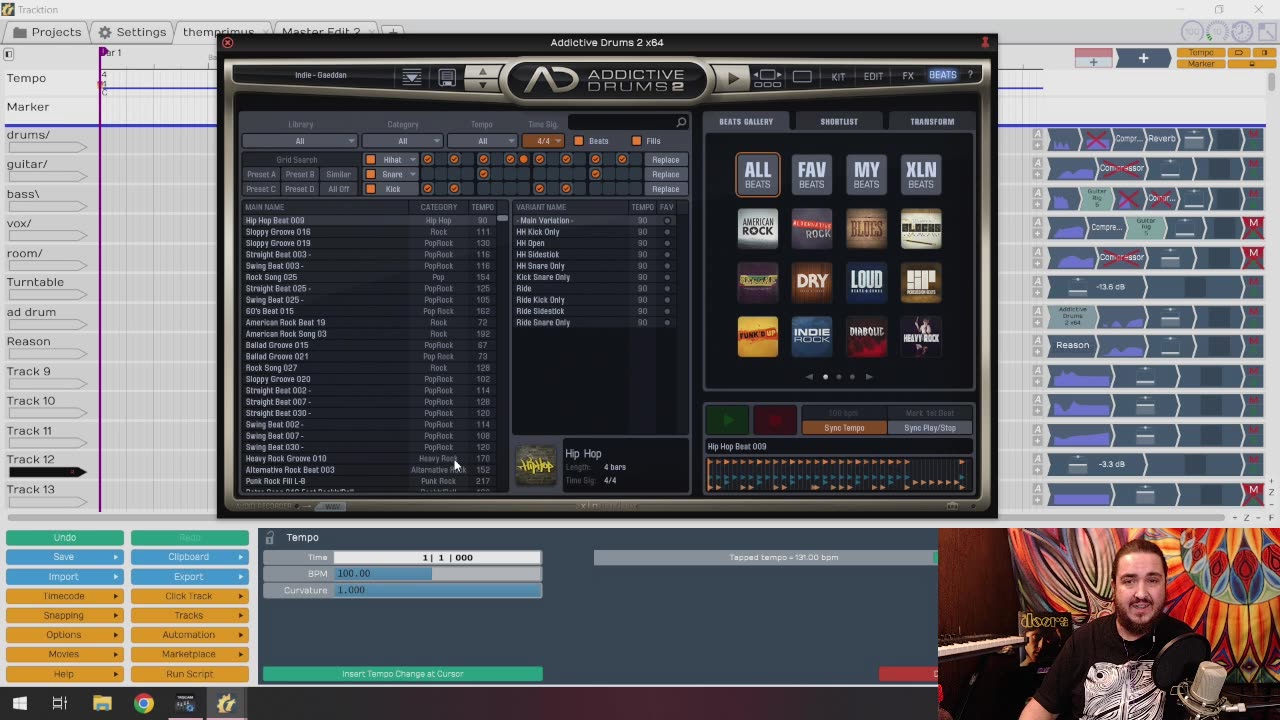Viewport: 1280px width, 720px height.
Task: Adjust the BPM slider in Tempo panel
Action: pos(438,574)
